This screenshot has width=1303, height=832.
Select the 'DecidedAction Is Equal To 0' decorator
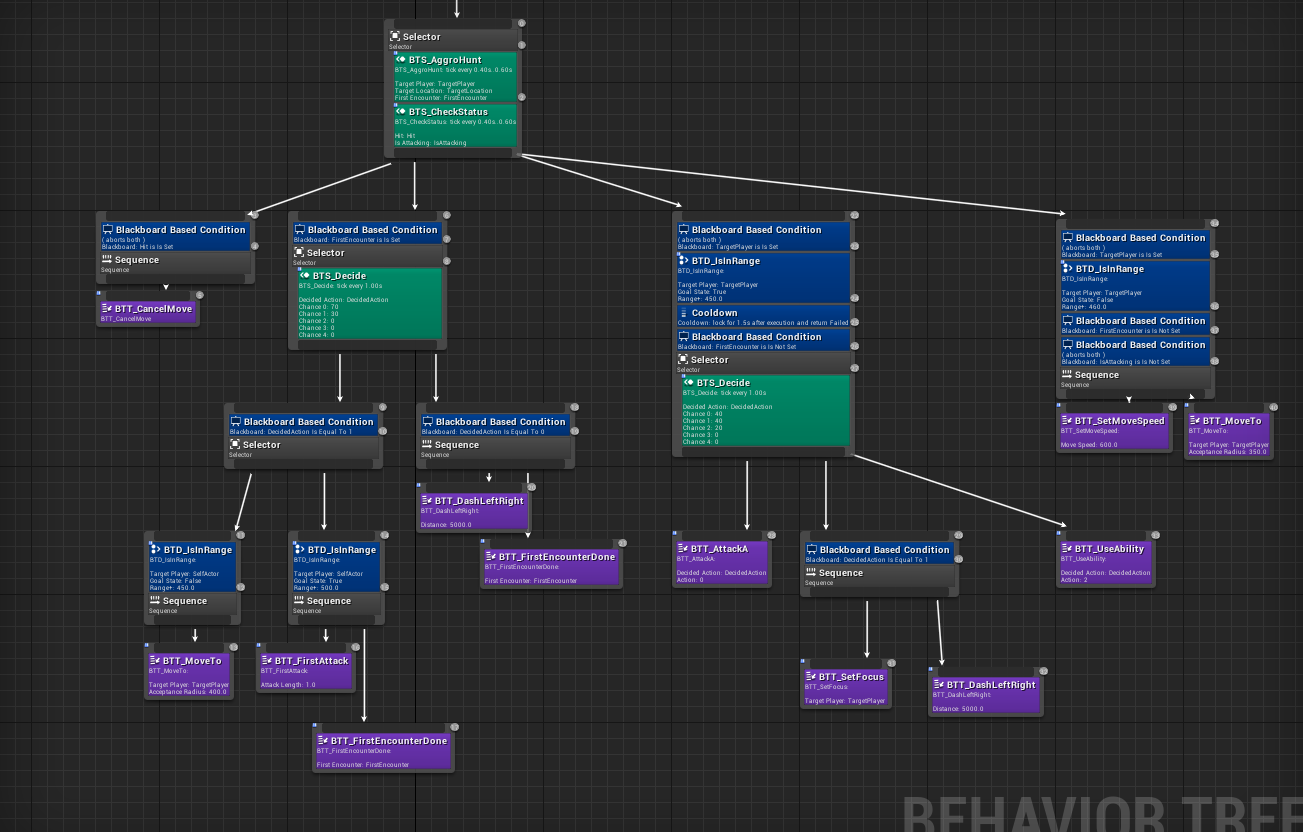pyautogui.click(x=495, y=426)
